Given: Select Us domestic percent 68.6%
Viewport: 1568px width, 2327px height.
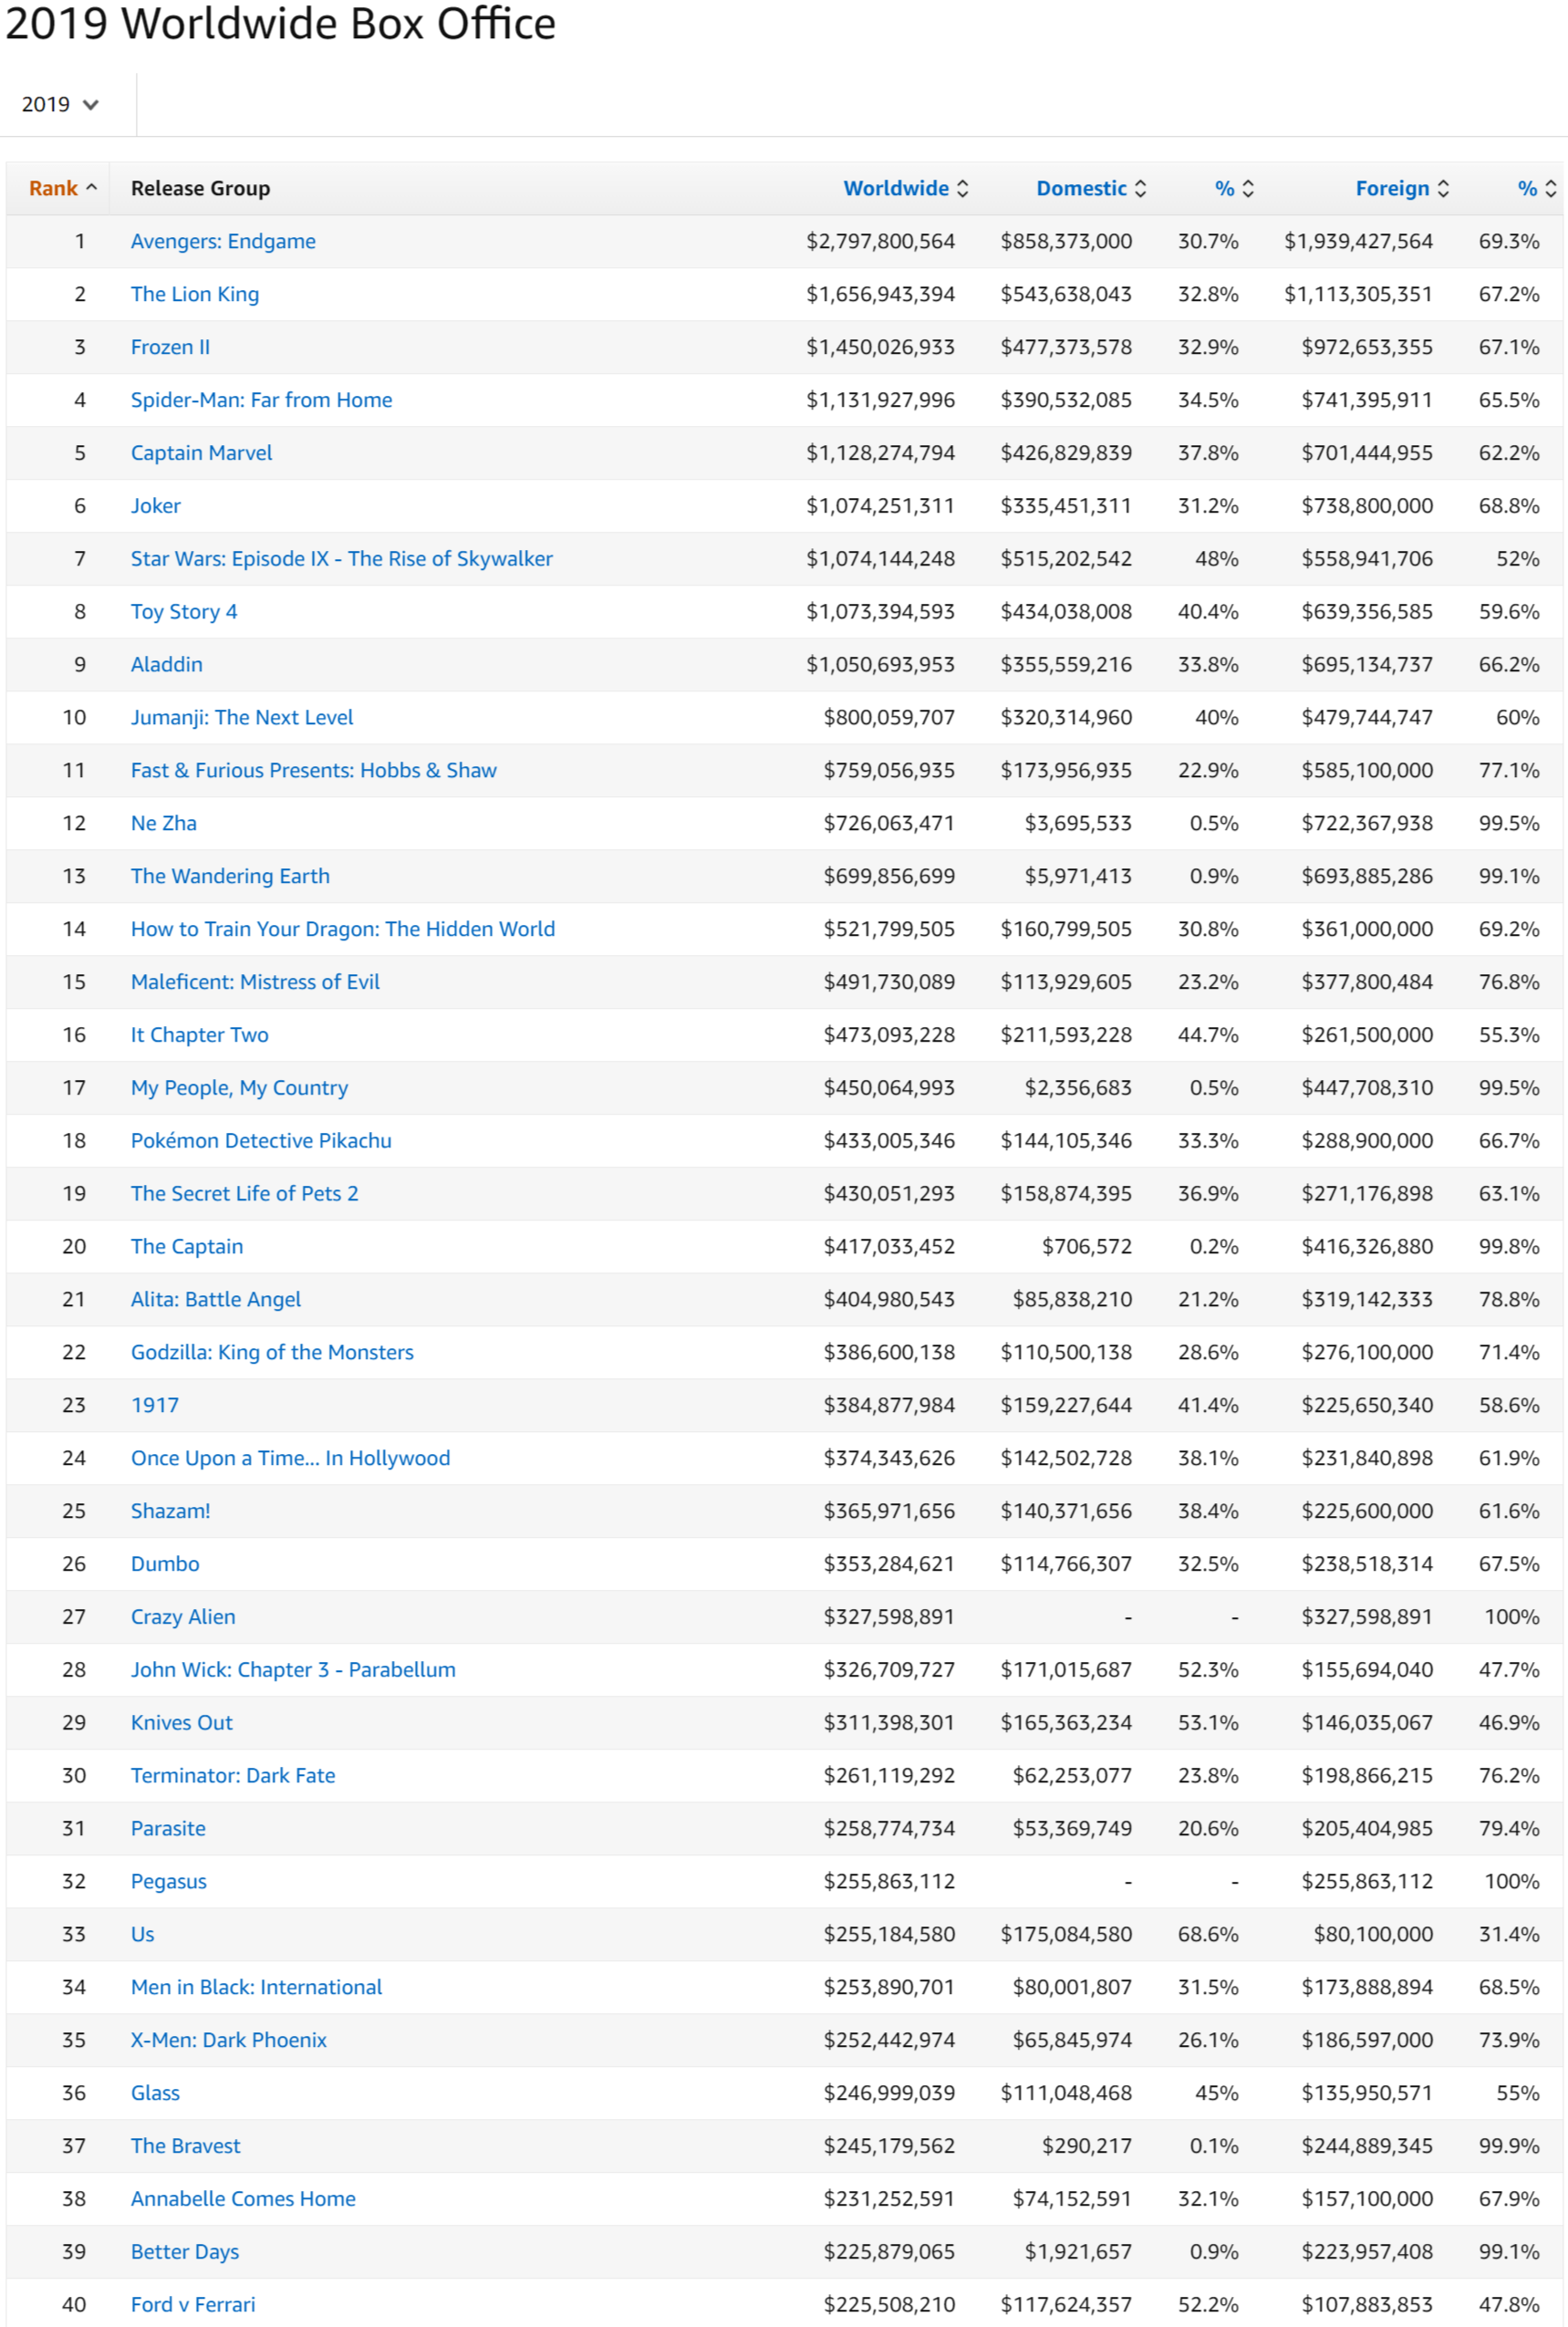Looking at the screenshot, I should pos(1208,1935).
